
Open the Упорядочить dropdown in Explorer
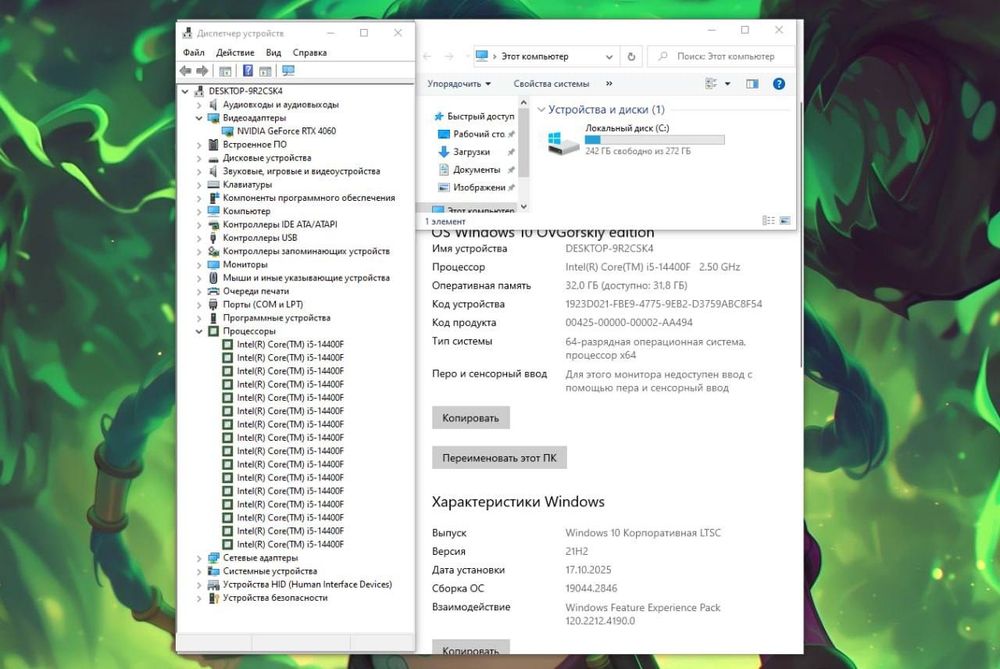coord(459,84)
